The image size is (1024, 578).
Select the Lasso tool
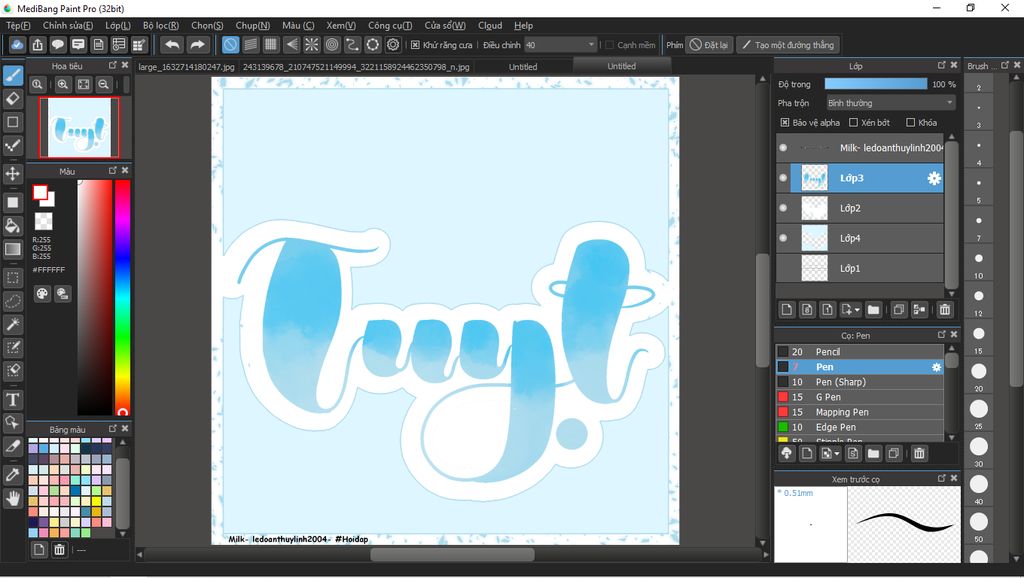point(12,301)
